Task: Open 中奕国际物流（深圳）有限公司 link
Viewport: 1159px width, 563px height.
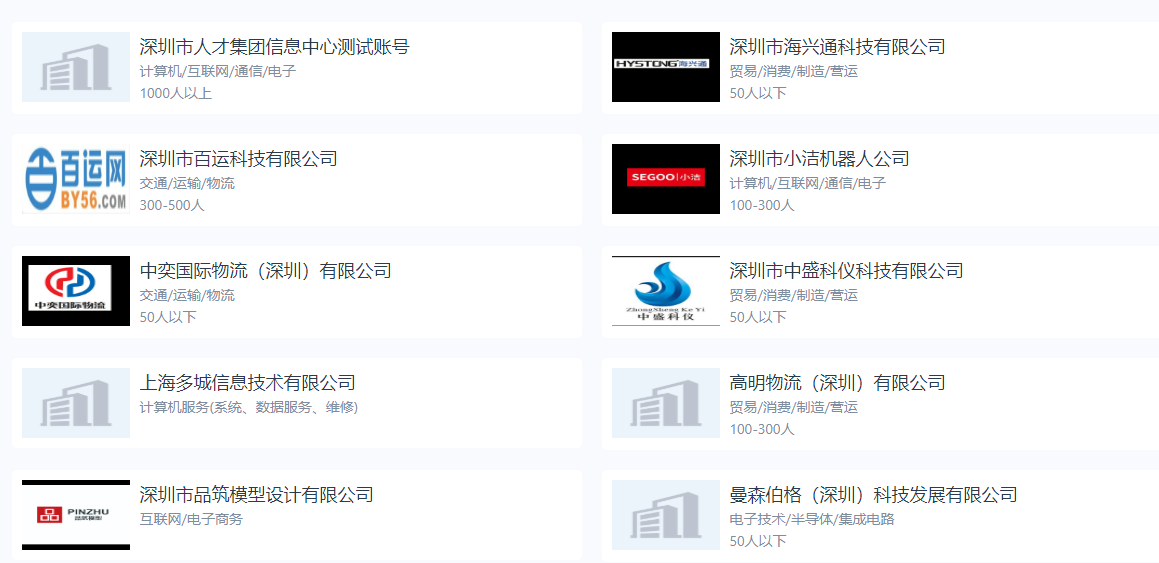Action: [265, 271]
